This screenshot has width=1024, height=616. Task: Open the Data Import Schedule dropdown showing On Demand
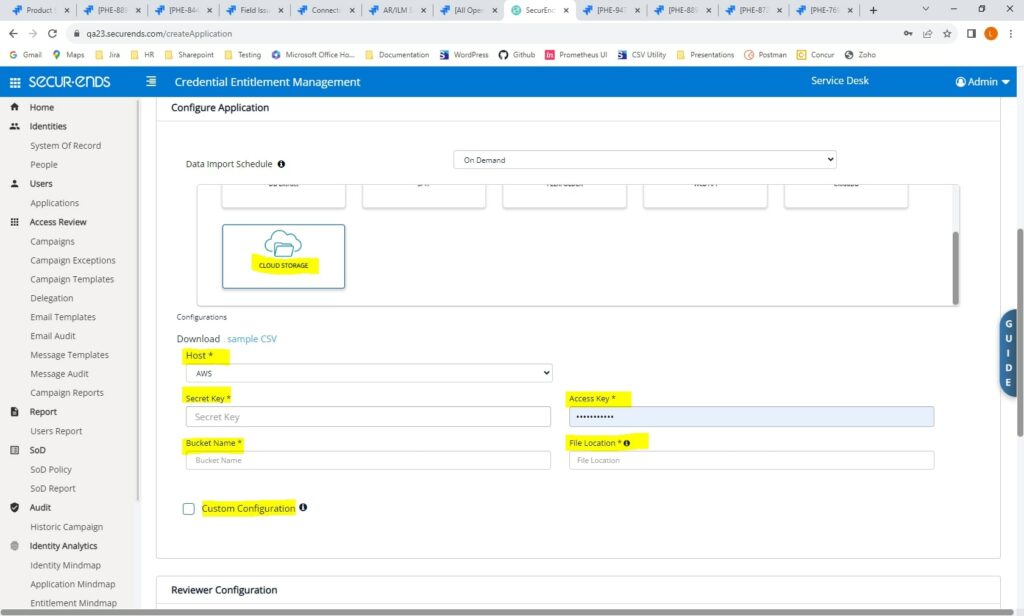point(645,160)
